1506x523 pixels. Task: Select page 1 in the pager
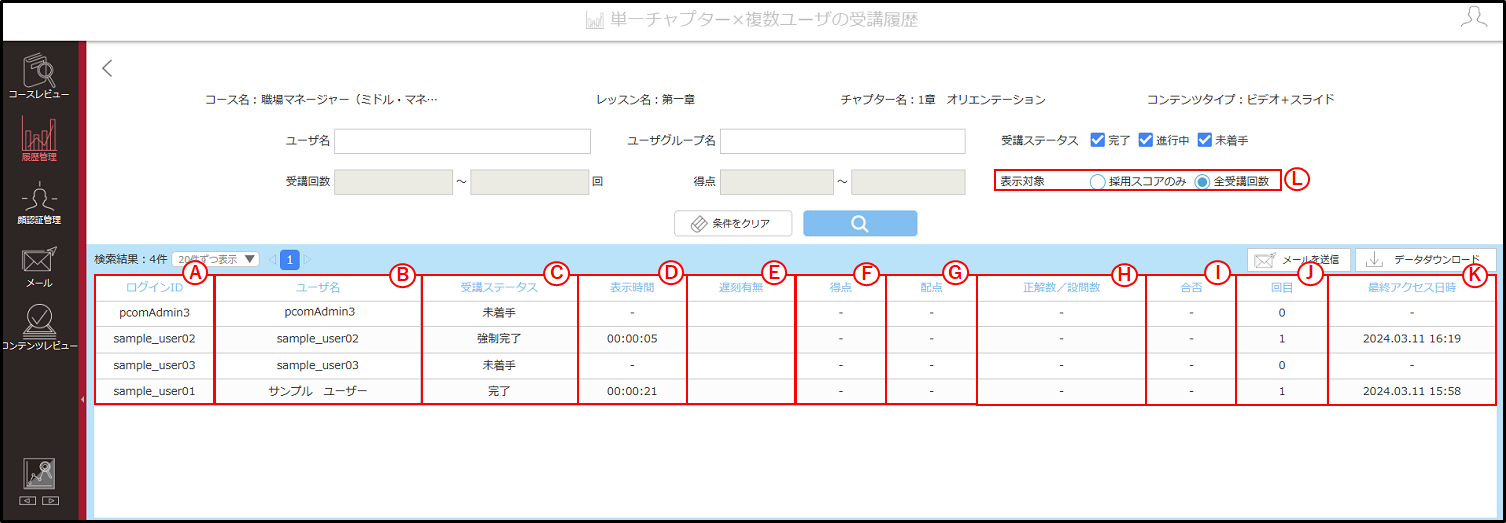click(x=290, y=259)
